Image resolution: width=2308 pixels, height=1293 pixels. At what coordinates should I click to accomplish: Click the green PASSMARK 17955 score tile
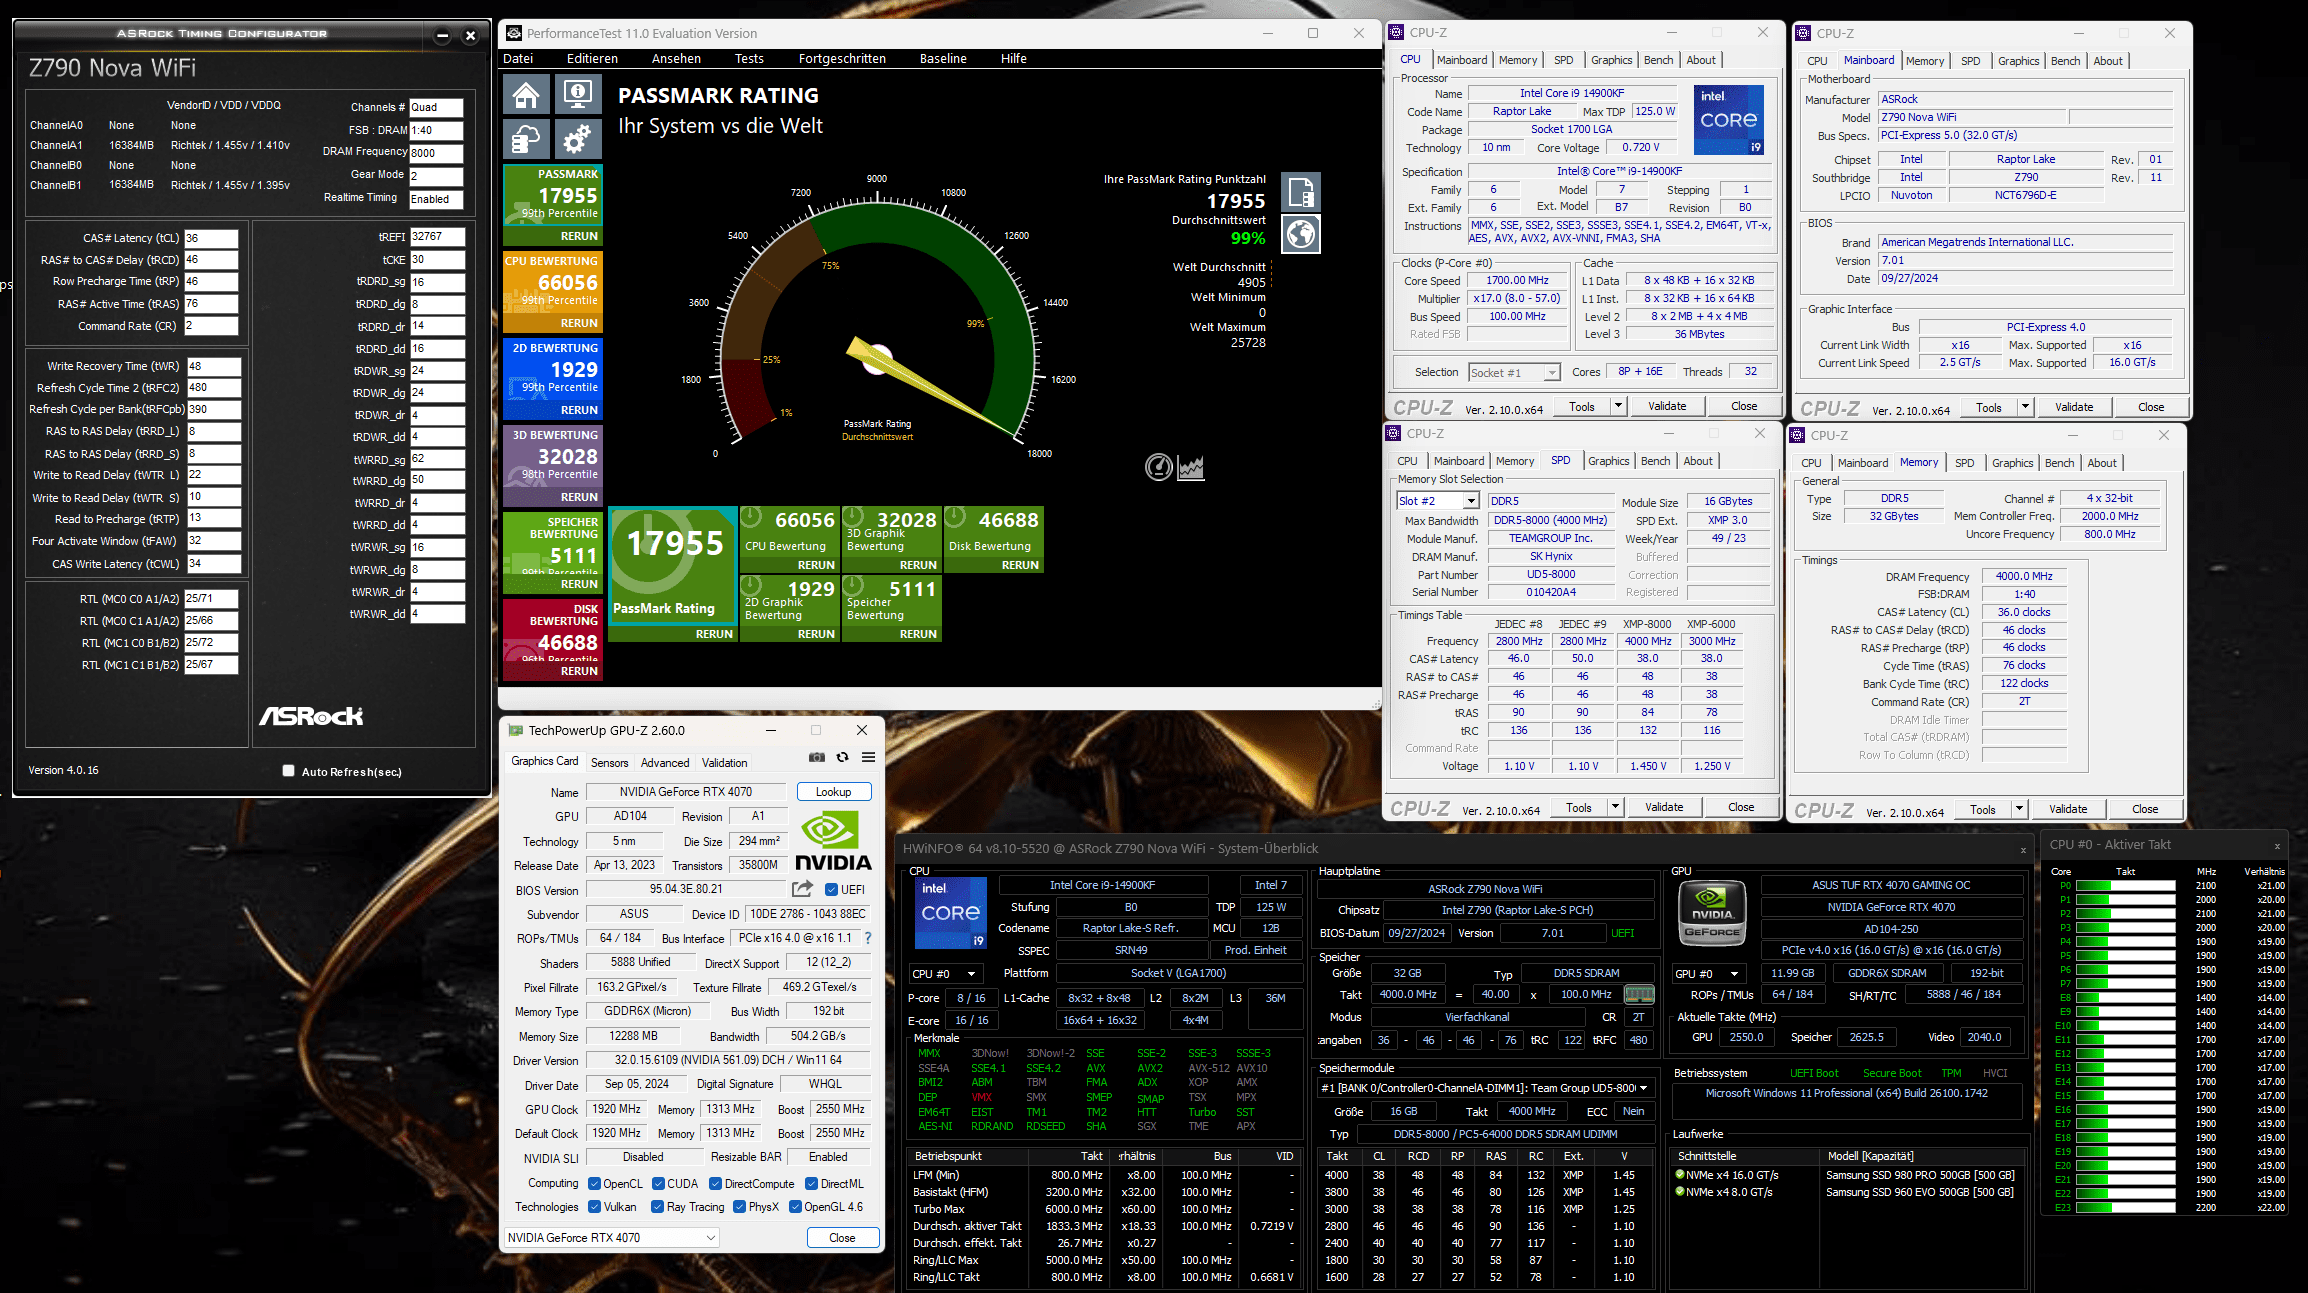[x=552, y=205]
